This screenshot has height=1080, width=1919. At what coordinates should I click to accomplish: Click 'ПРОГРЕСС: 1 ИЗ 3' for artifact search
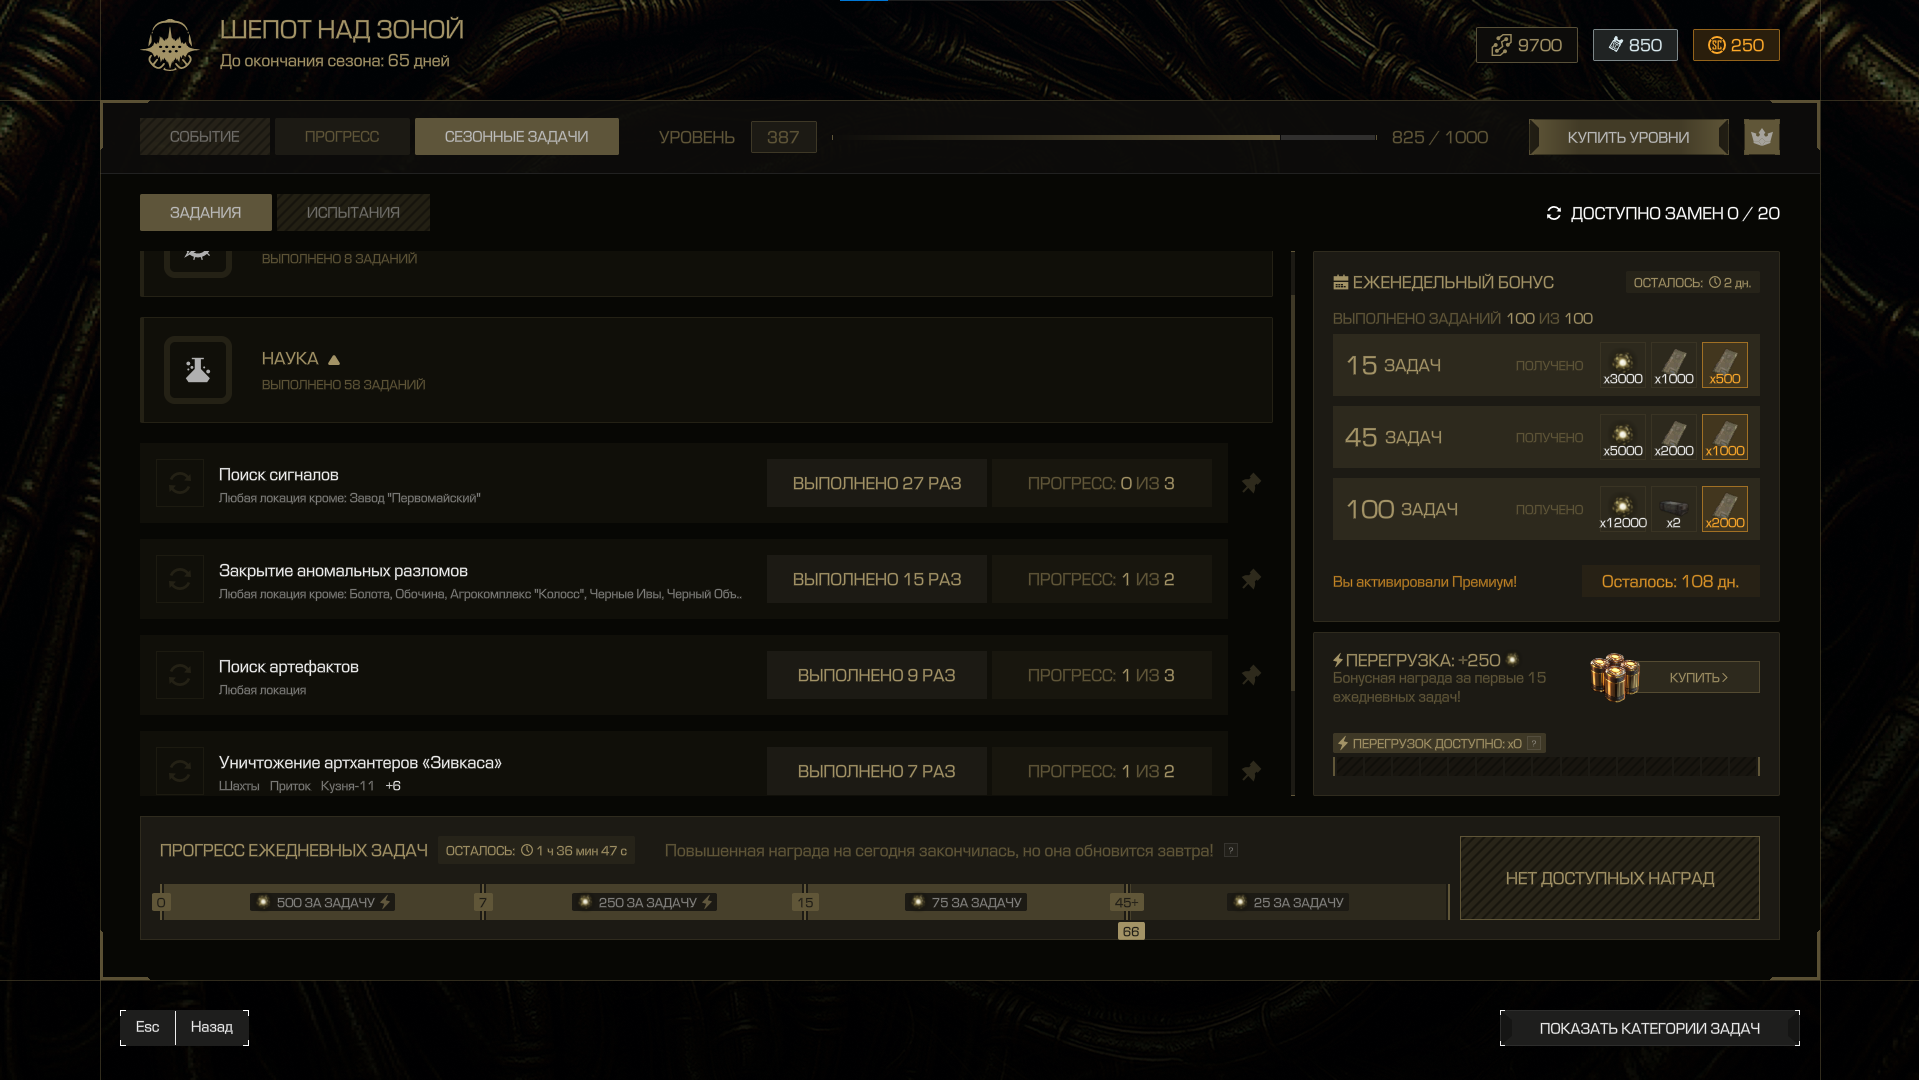(x=1101, y=675)
